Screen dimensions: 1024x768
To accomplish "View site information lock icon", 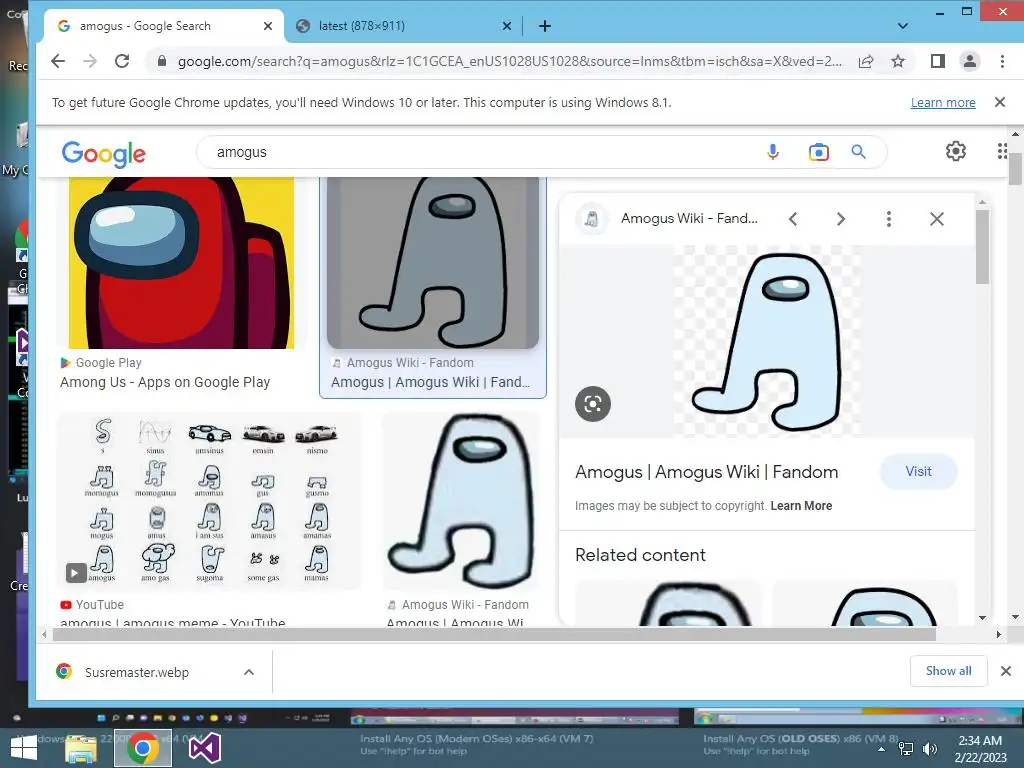I will click(x=161, y=61).
